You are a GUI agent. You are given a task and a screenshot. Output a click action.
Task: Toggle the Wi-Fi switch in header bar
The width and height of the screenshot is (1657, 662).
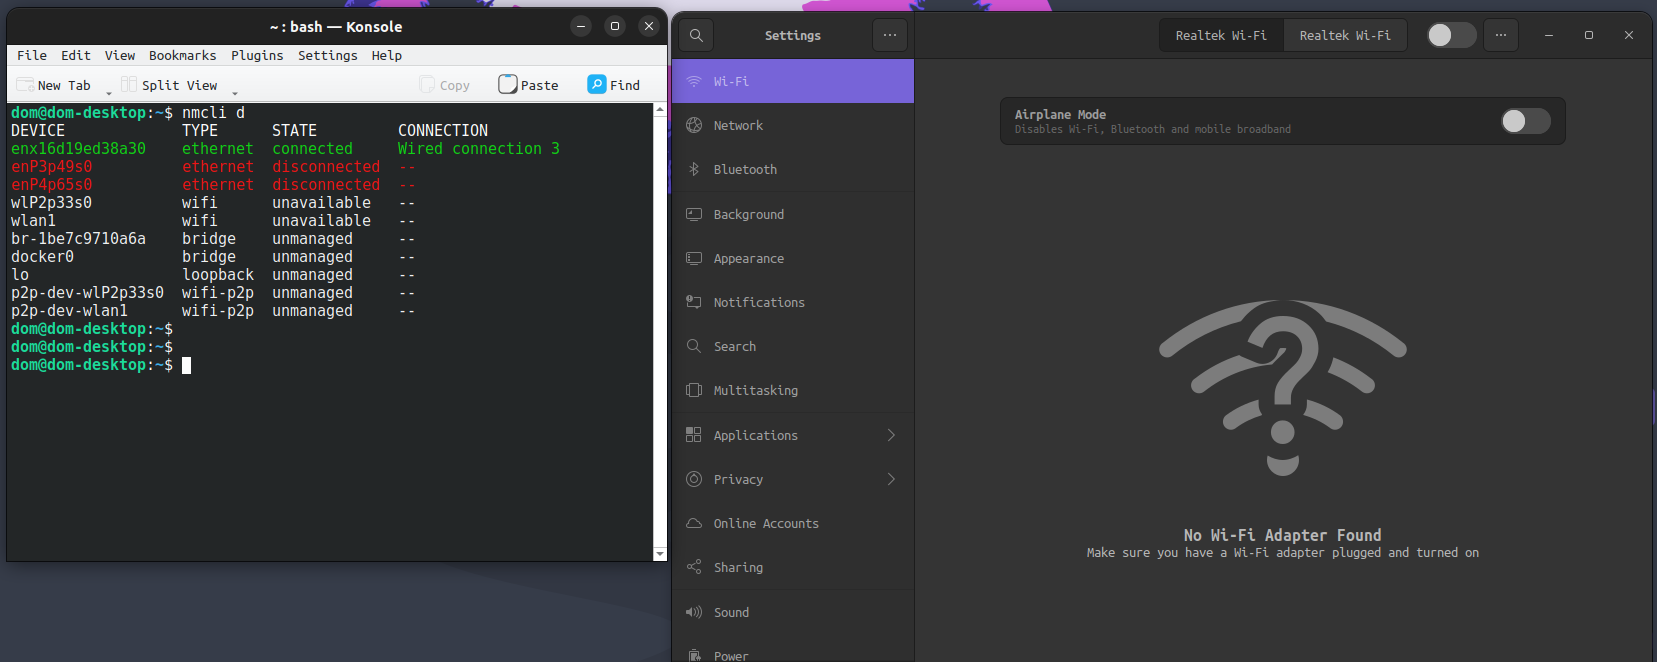pyautogui.click(x=1451, y=35)
